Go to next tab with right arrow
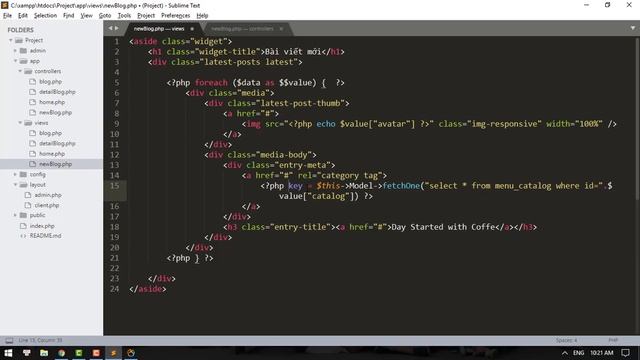This screenshot has height=360, width=640. click(x=117, y=28)
